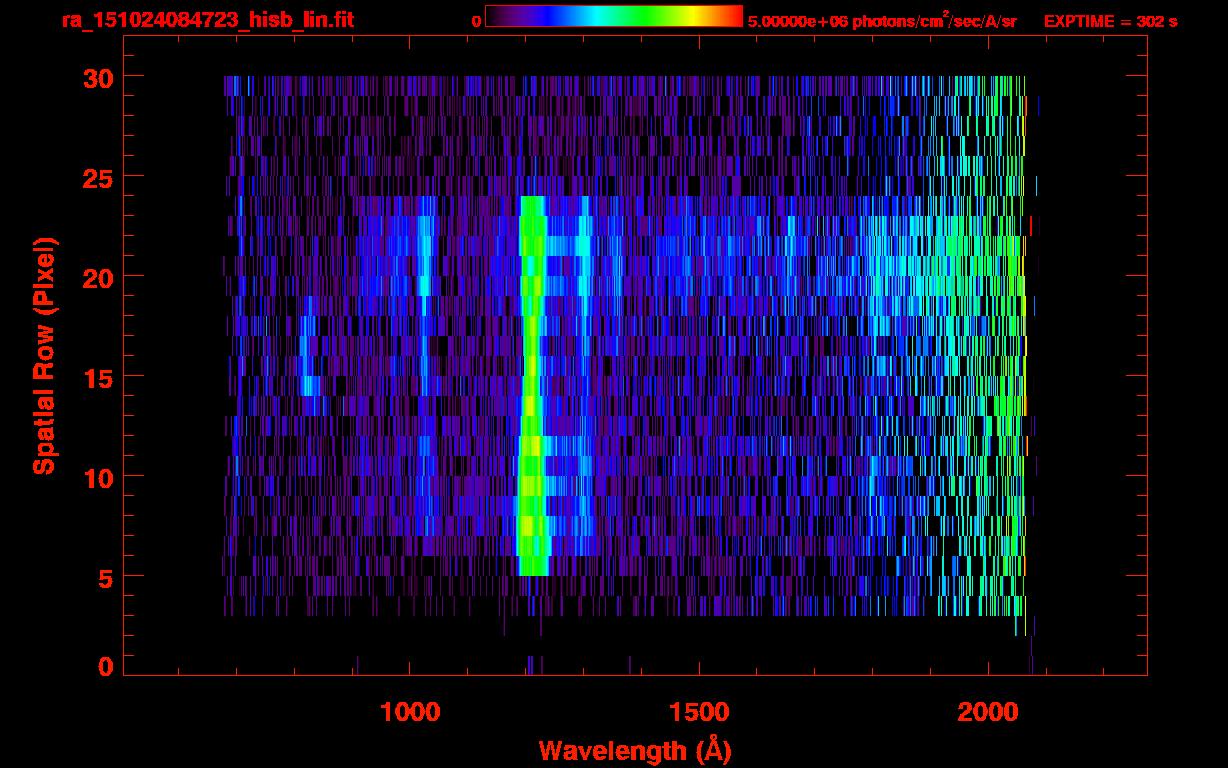Click the 5.00000e+06 photons/cm²/sec/A/sr label
Image resolution: width=1228 pixels, height=768 pixels.
point(882,20)
